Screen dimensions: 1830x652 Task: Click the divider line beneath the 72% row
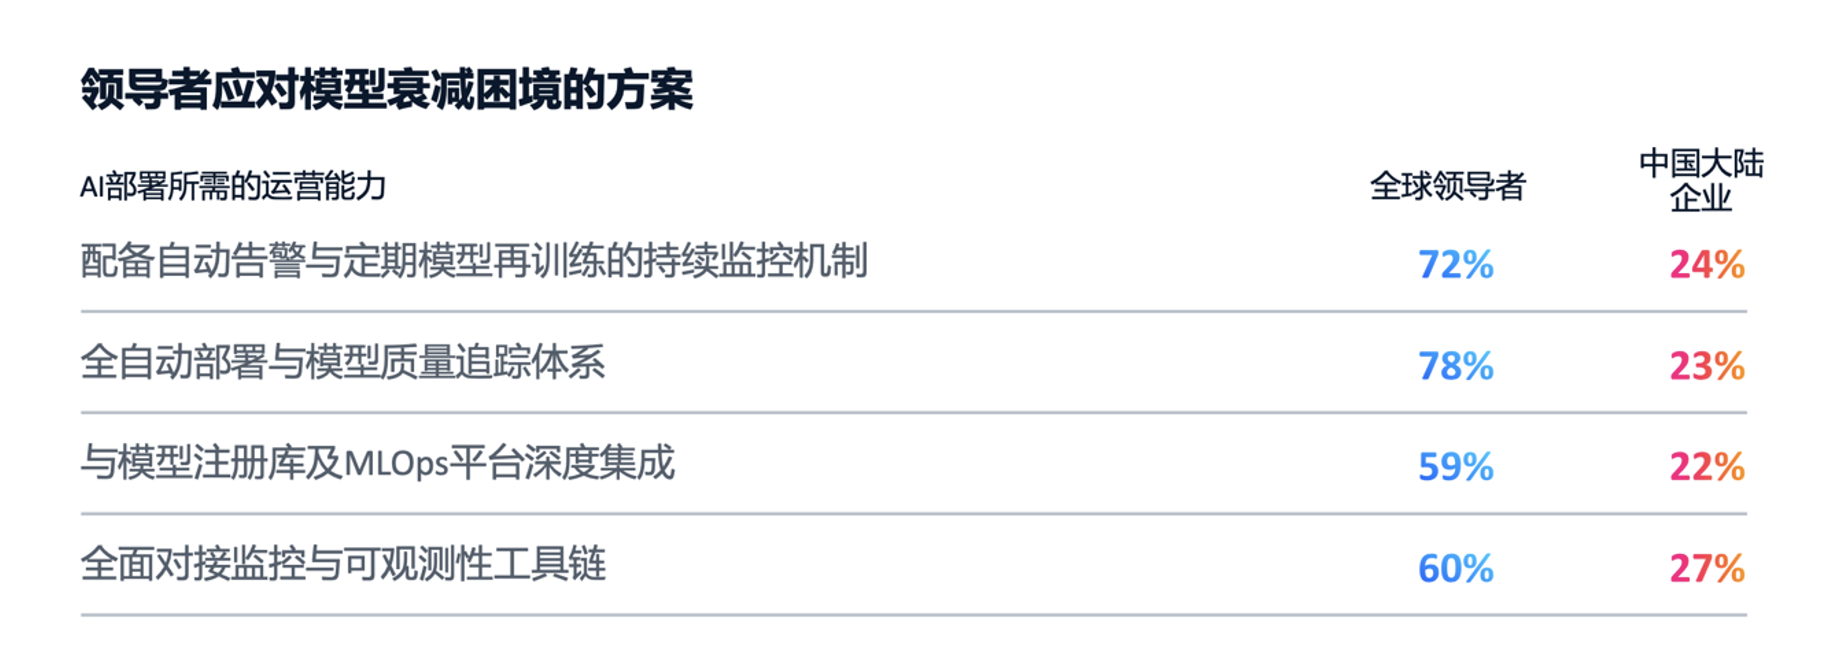coord(913,312)
